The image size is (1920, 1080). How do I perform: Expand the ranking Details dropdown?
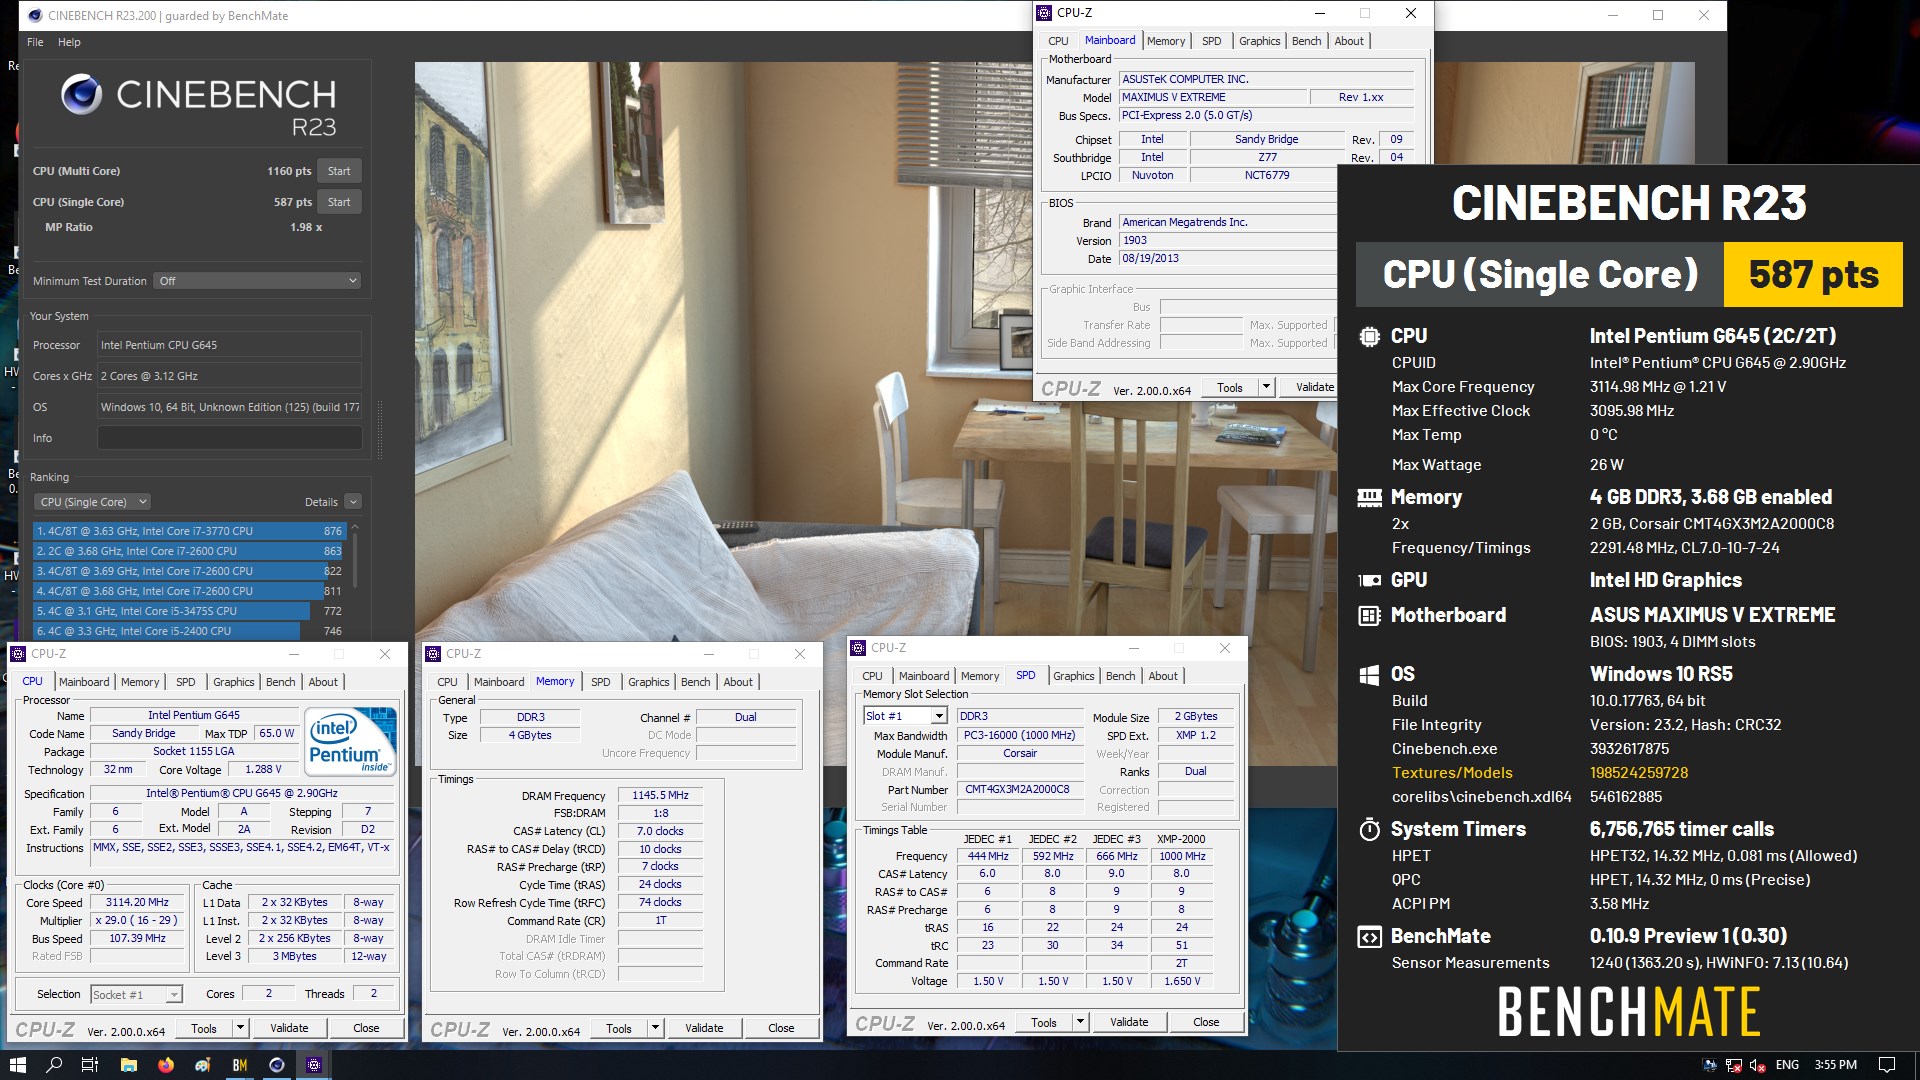pyautogui.click(x=352, y=502)
